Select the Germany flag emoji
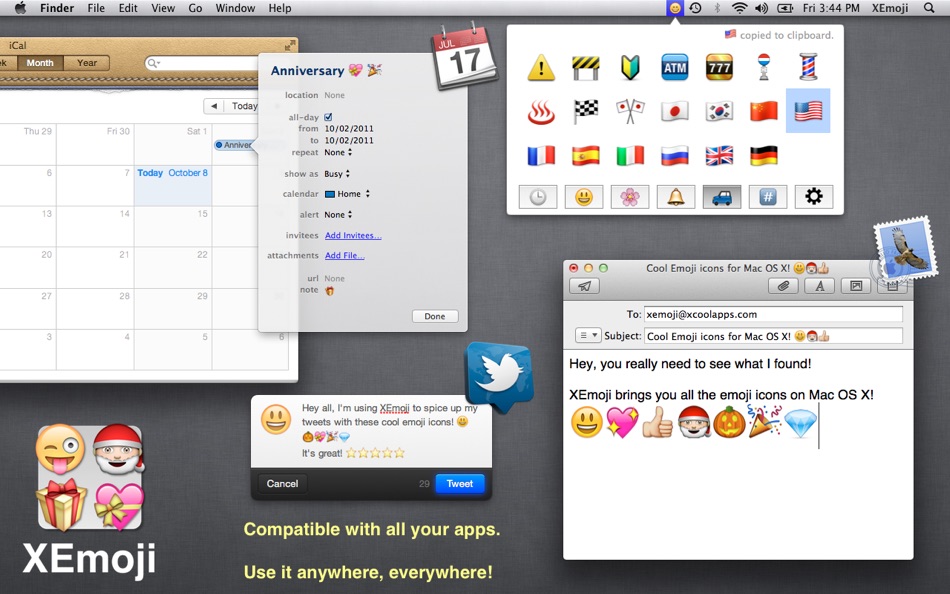Screen dimensions: 950x594 (763, 156)
